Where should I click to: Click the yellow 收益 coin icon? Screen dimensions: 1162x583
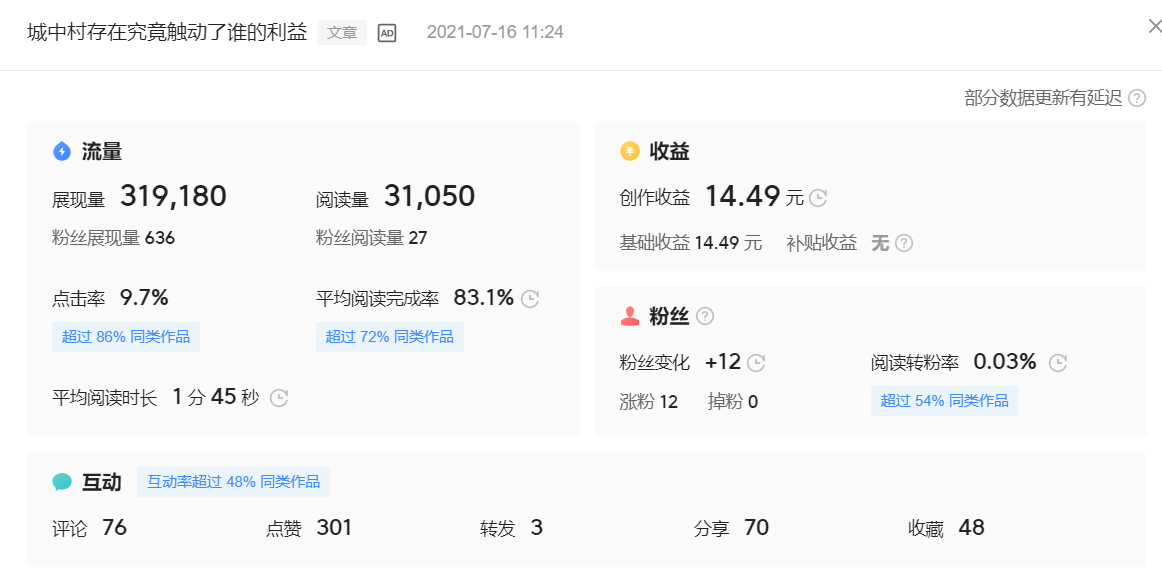[628, 151]
